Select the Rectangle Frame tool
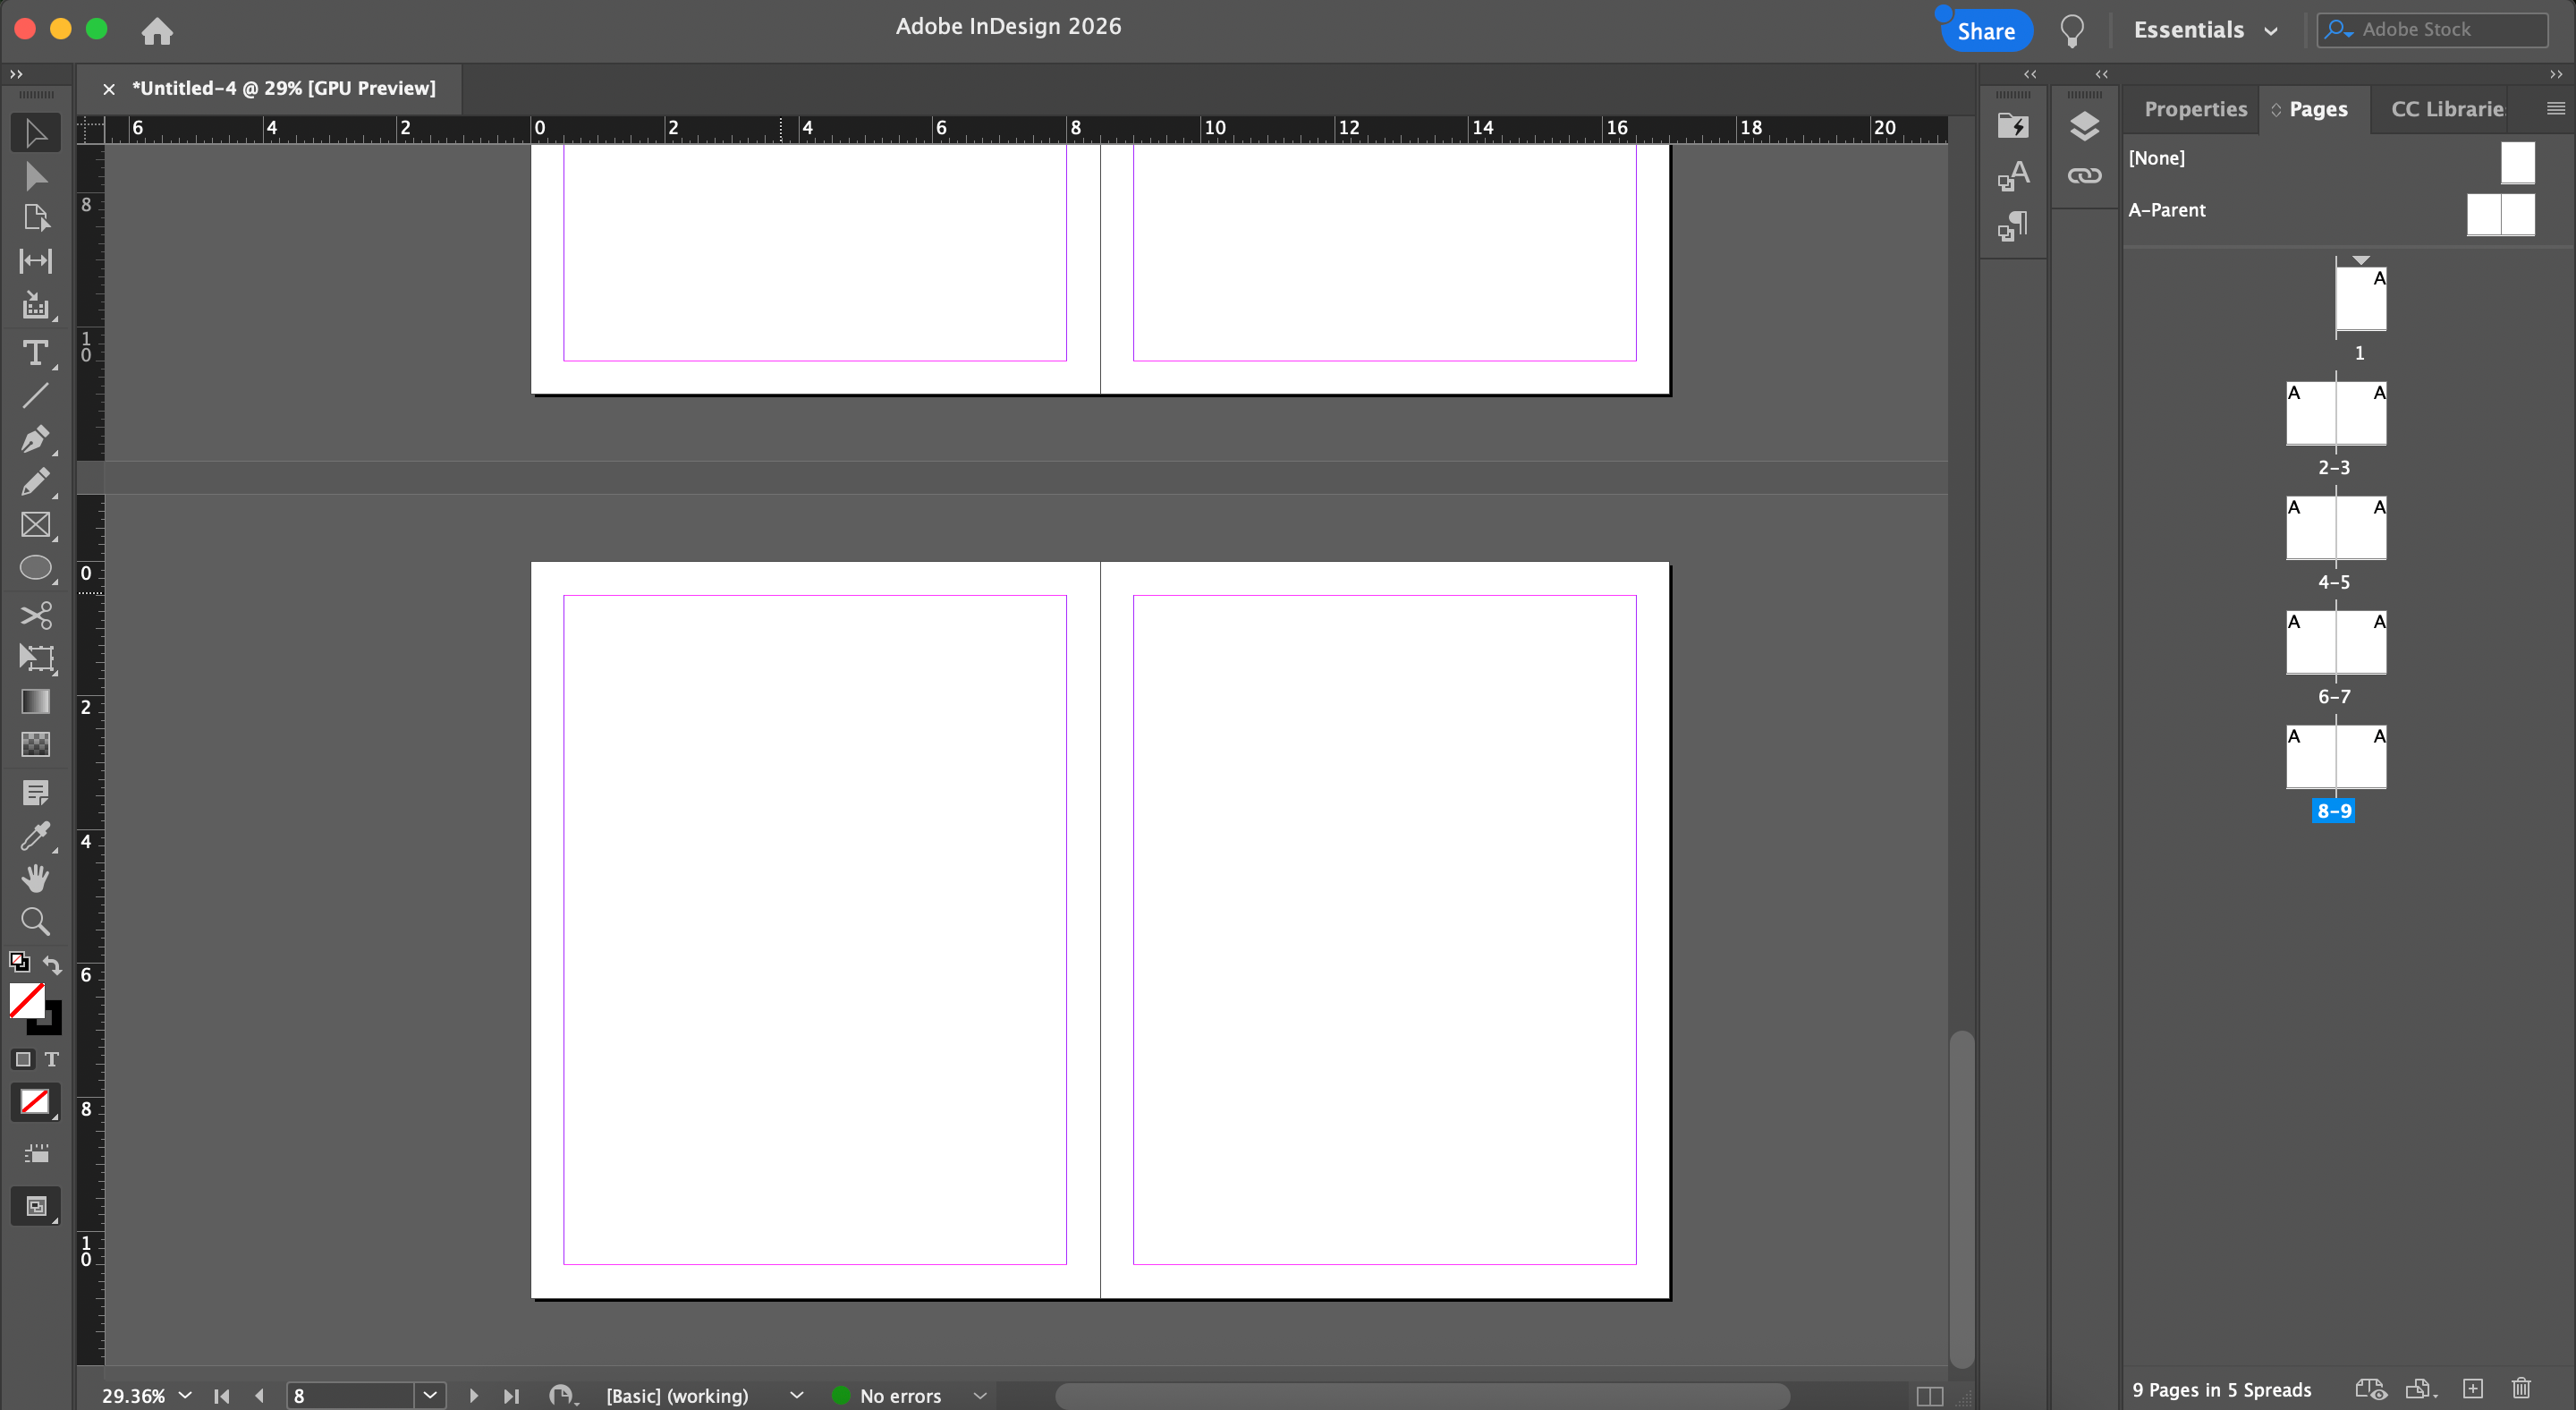Viewport: 2576px width, 1410px height. (35, 525)
